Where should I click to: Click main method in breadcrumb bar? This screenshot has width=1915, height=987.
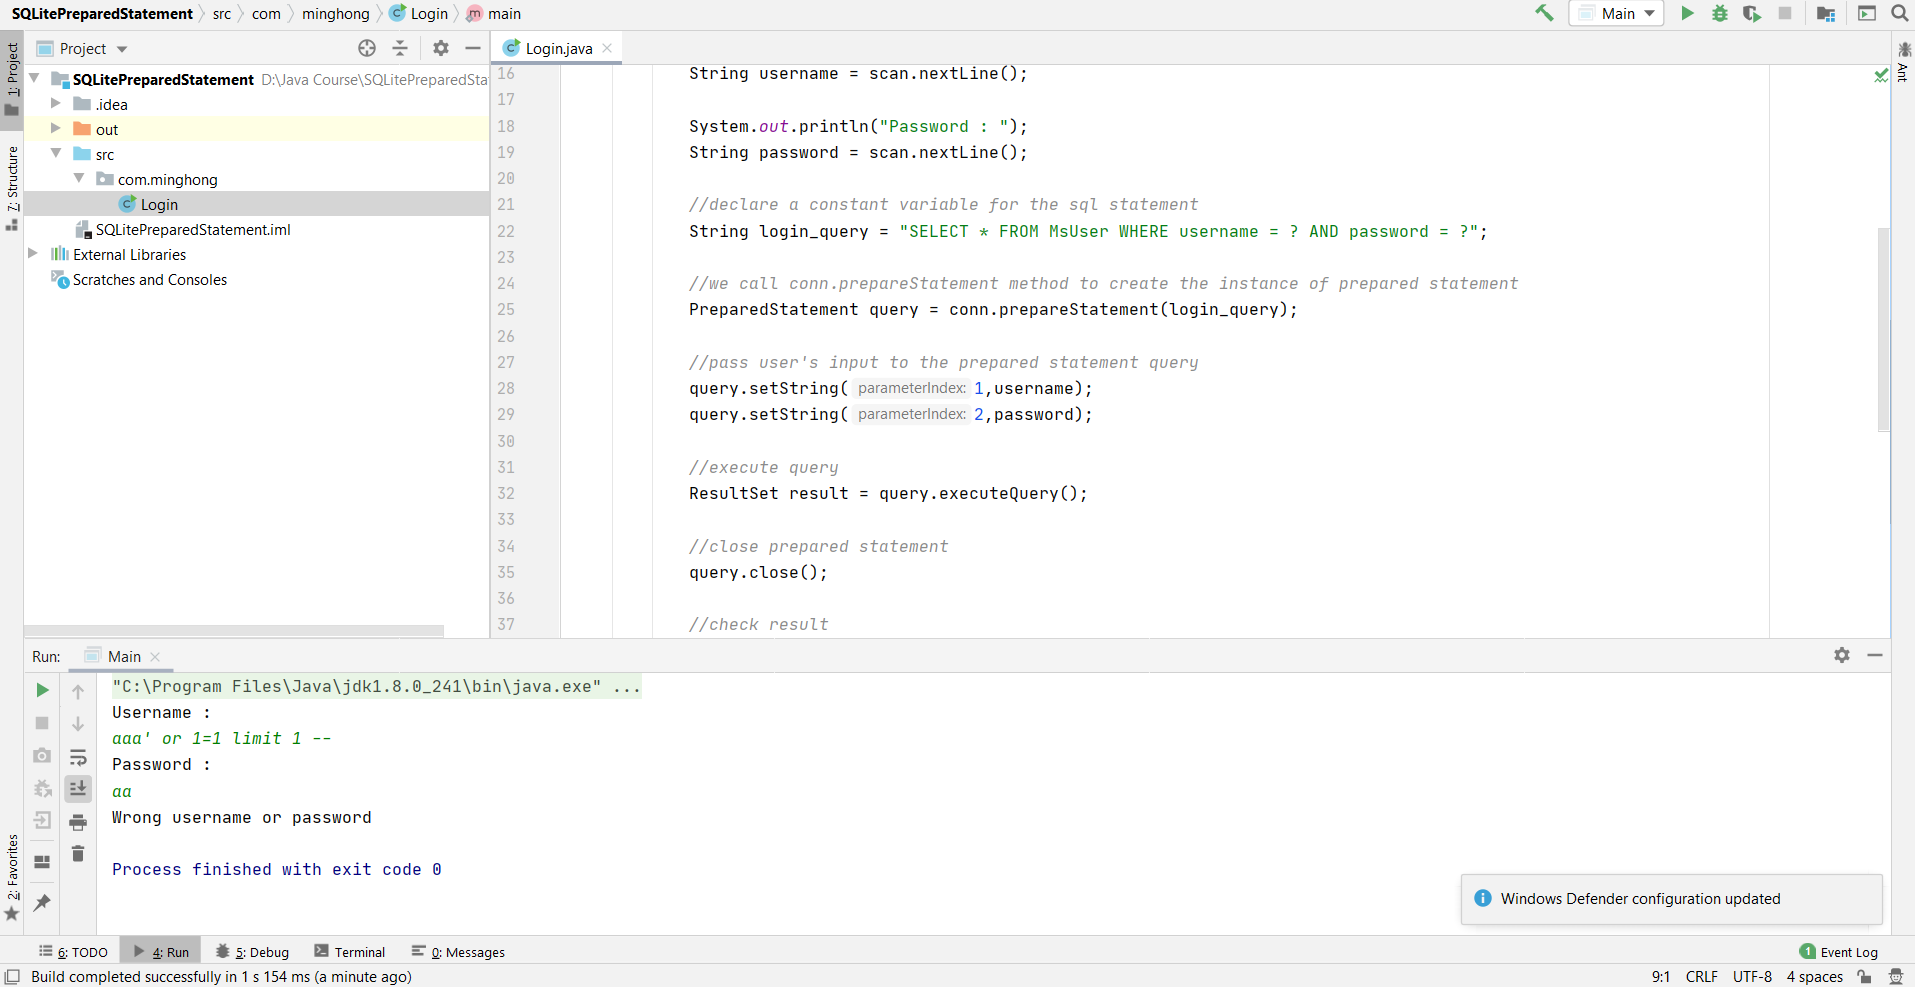coord(494,14)
